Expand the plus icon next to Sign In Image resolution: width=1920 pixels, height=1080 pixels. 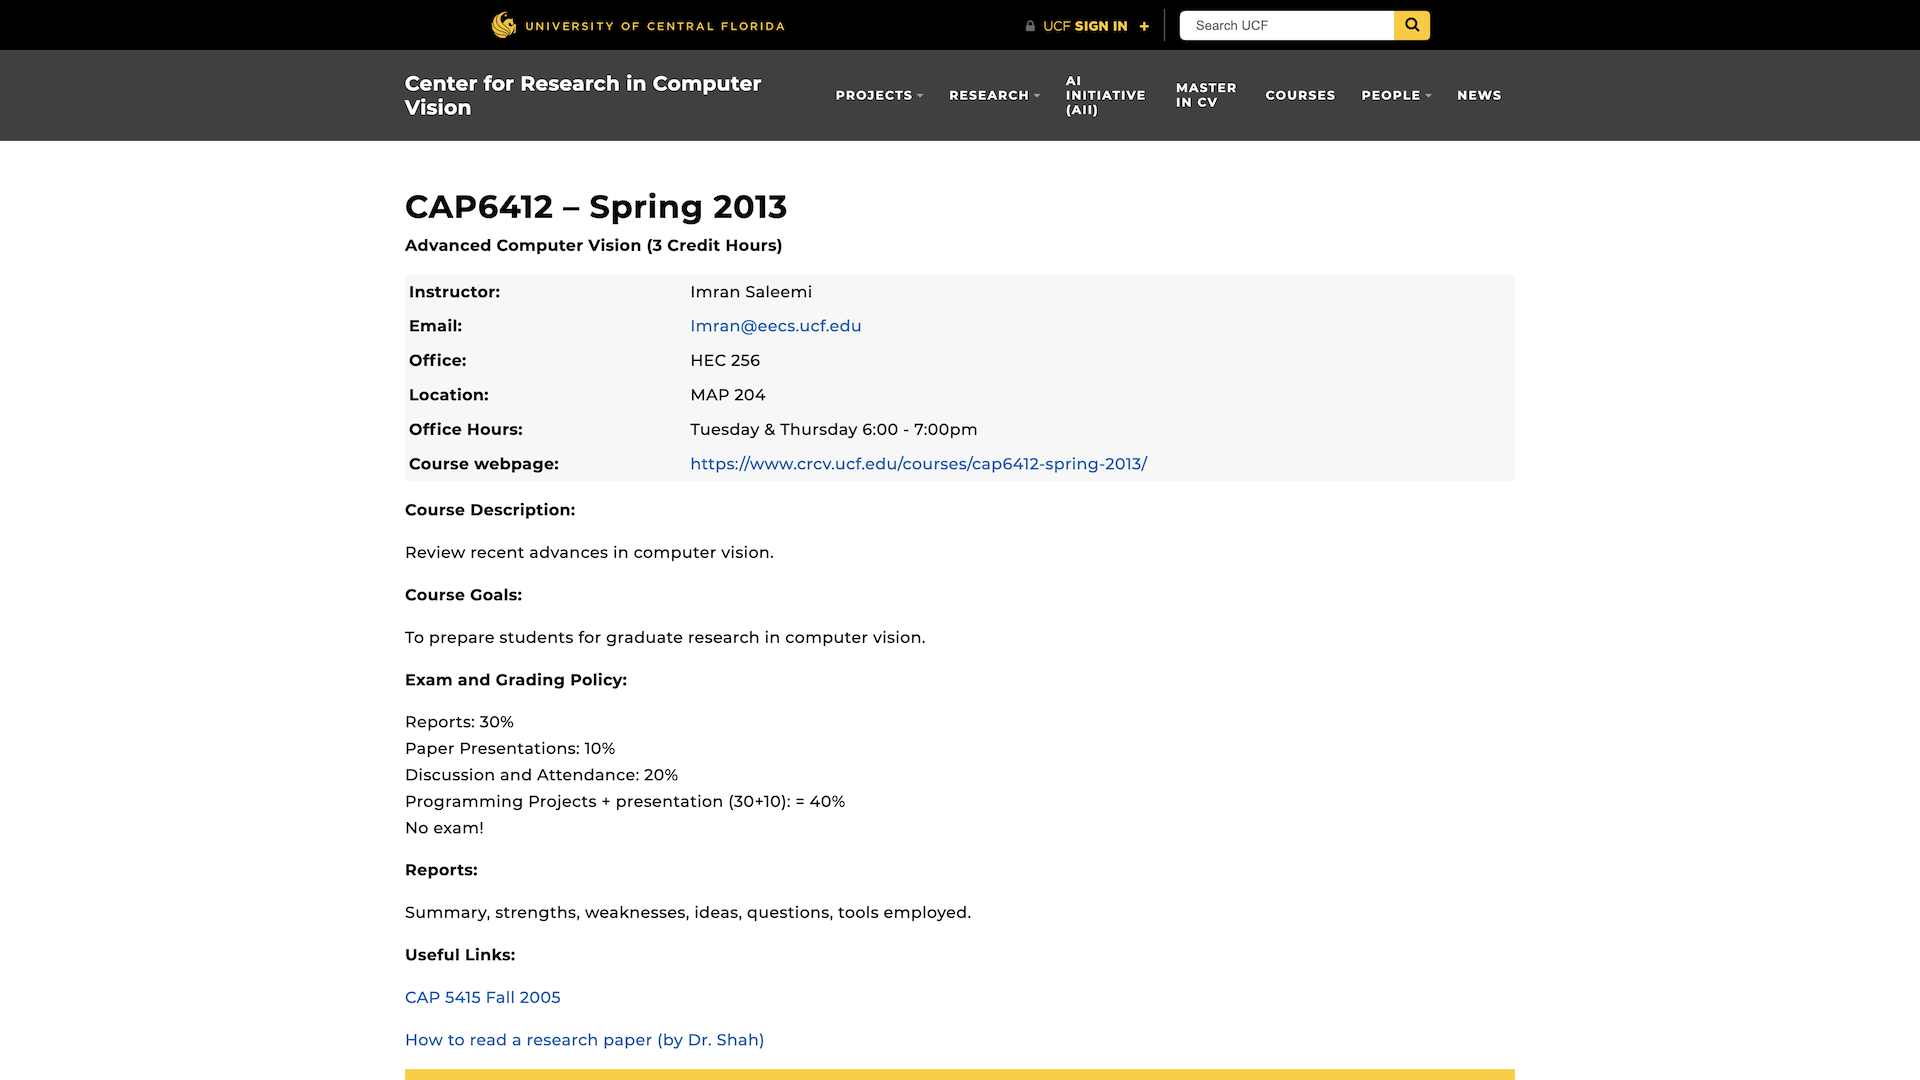[x=1144, y=26]
